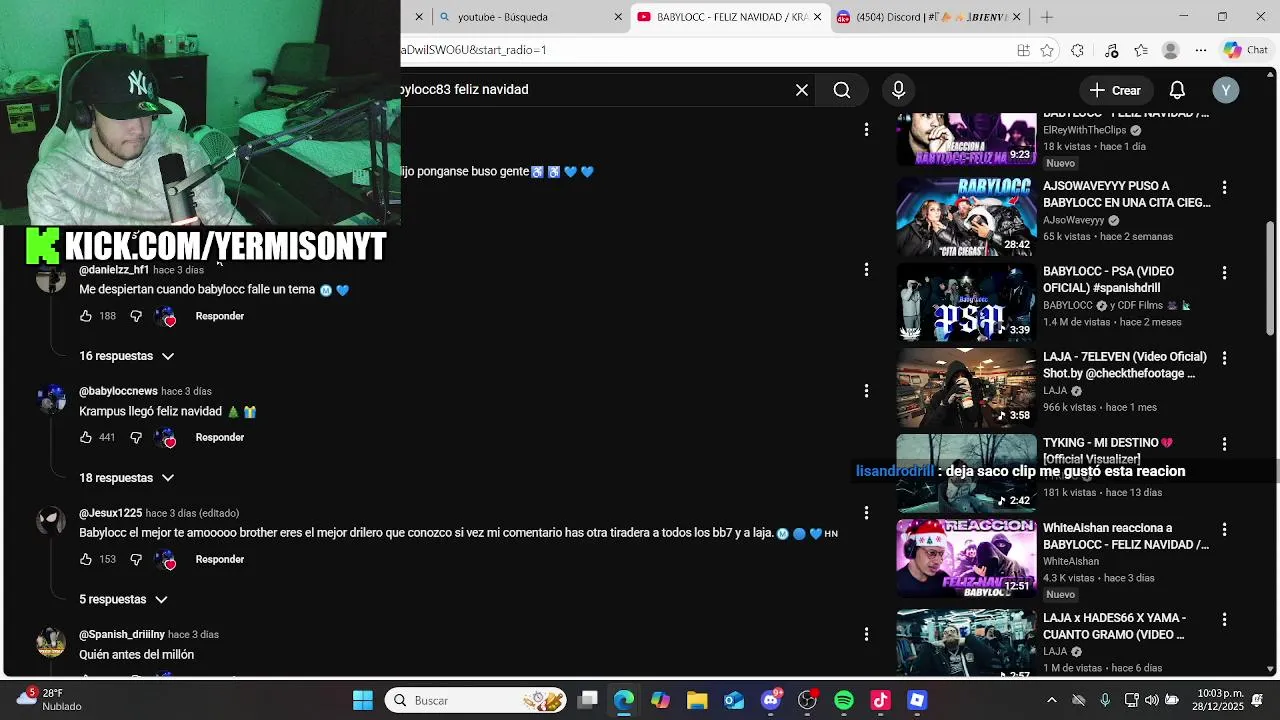Image resolution: width=1280 pixels, height=720 pixels.
Task: Expand 5 respuestas under Jesux1225
Action: 123,599
